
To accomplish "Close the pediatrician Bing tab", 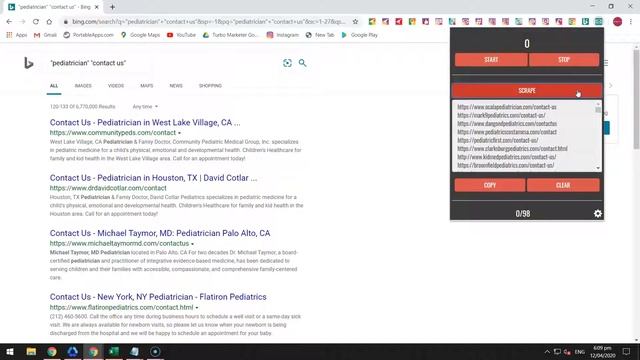I will coord(97,7).
